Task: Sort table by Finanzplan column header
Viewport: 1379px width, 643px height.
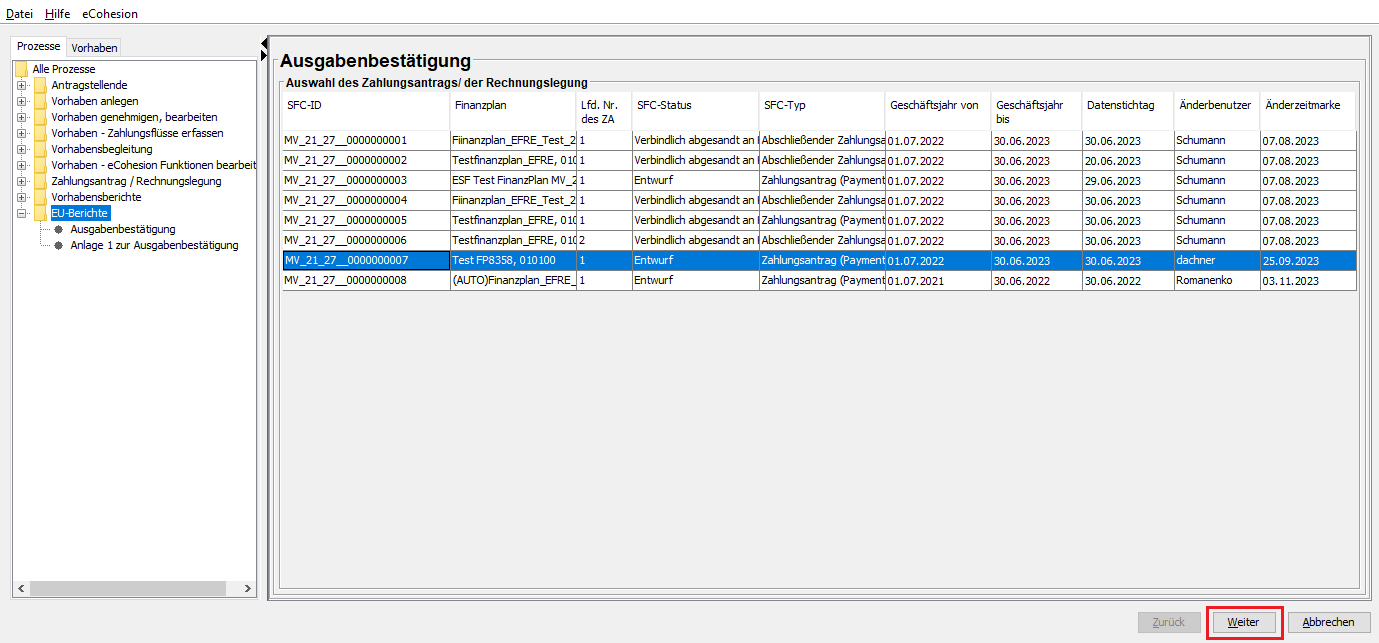Action: click(513, 110)
